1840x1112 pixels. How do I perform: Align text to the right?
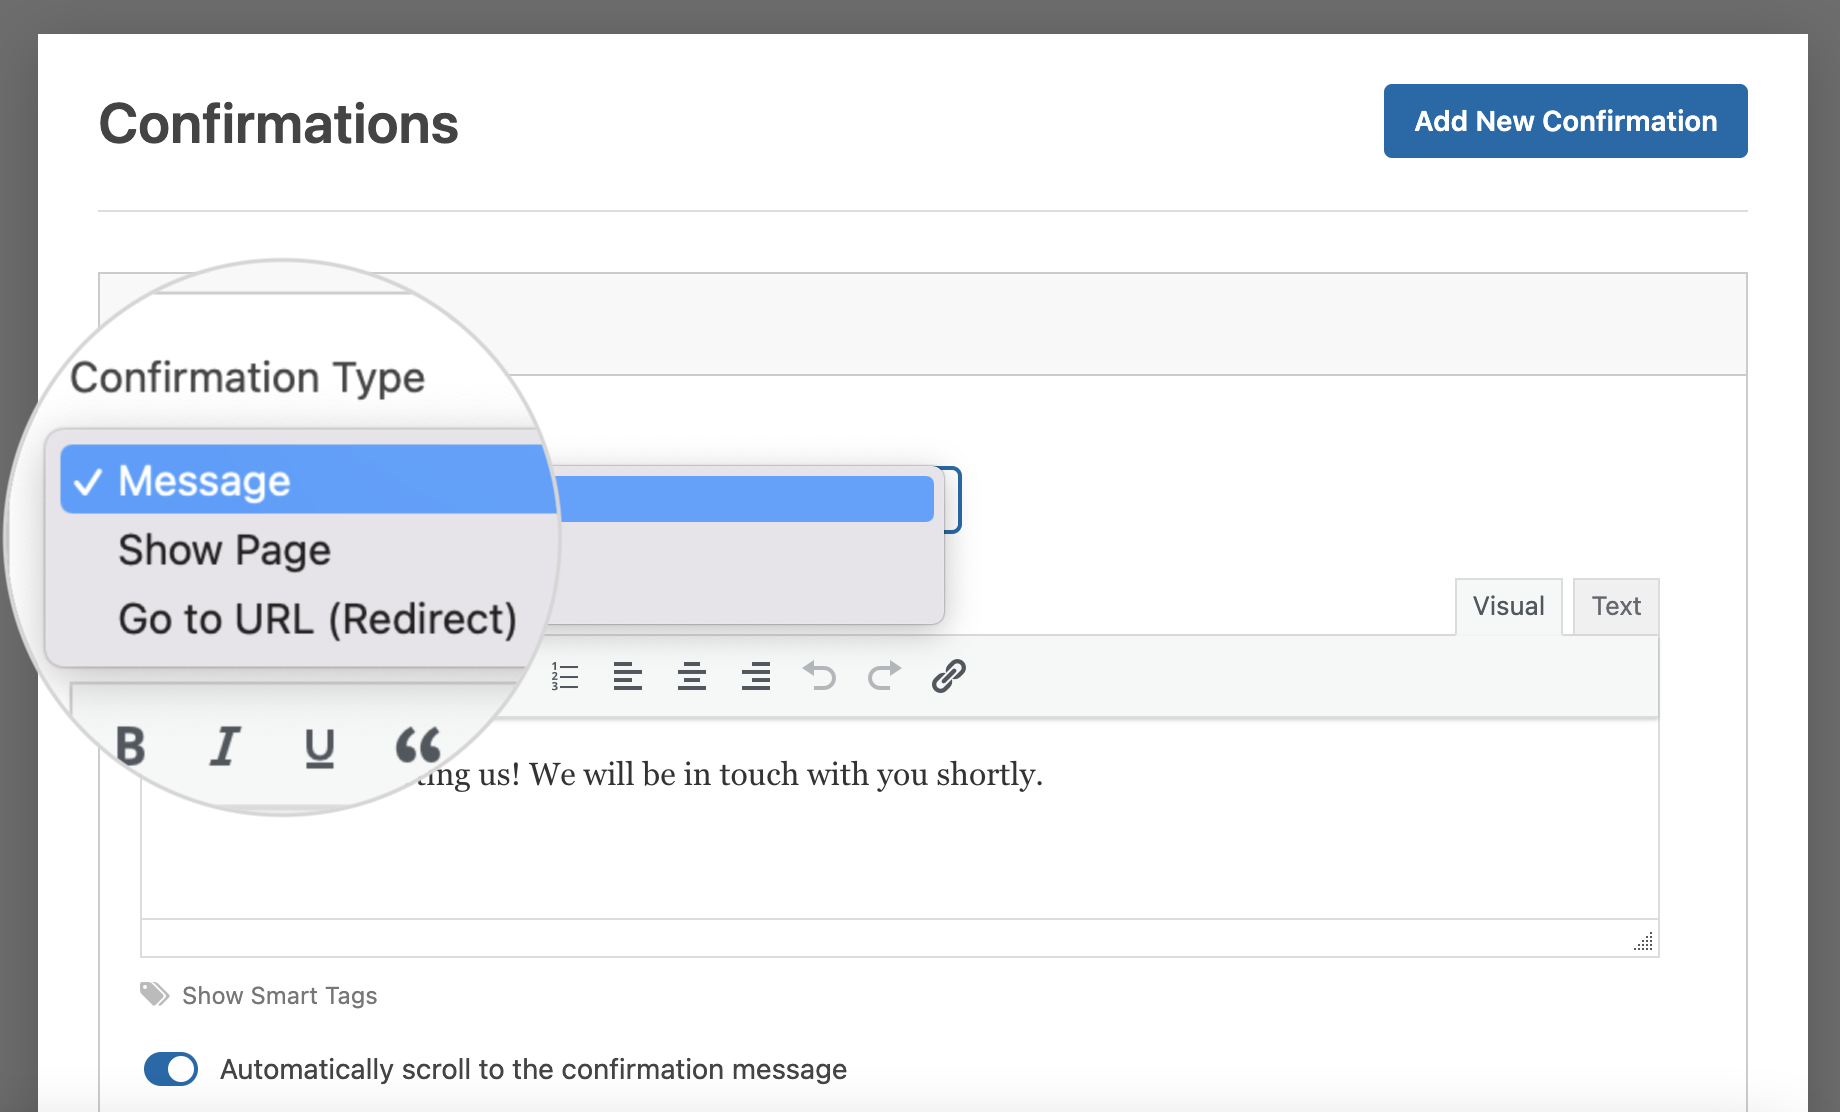coord(756,677)
